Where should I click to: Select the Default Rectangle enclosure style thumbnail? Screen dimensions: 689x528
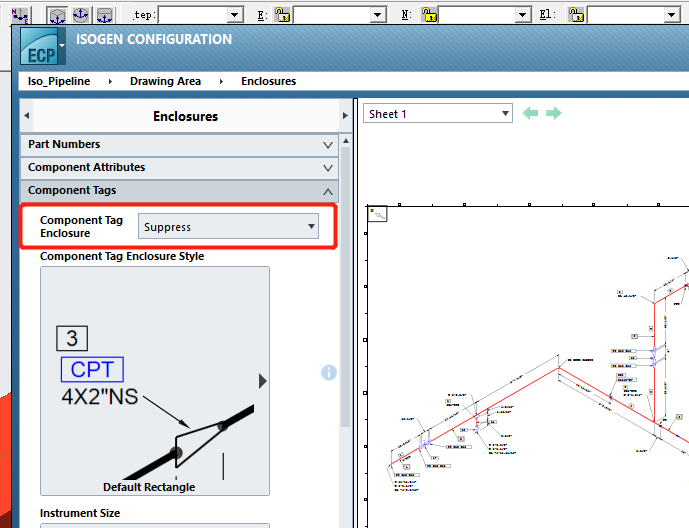pos(155,380)
